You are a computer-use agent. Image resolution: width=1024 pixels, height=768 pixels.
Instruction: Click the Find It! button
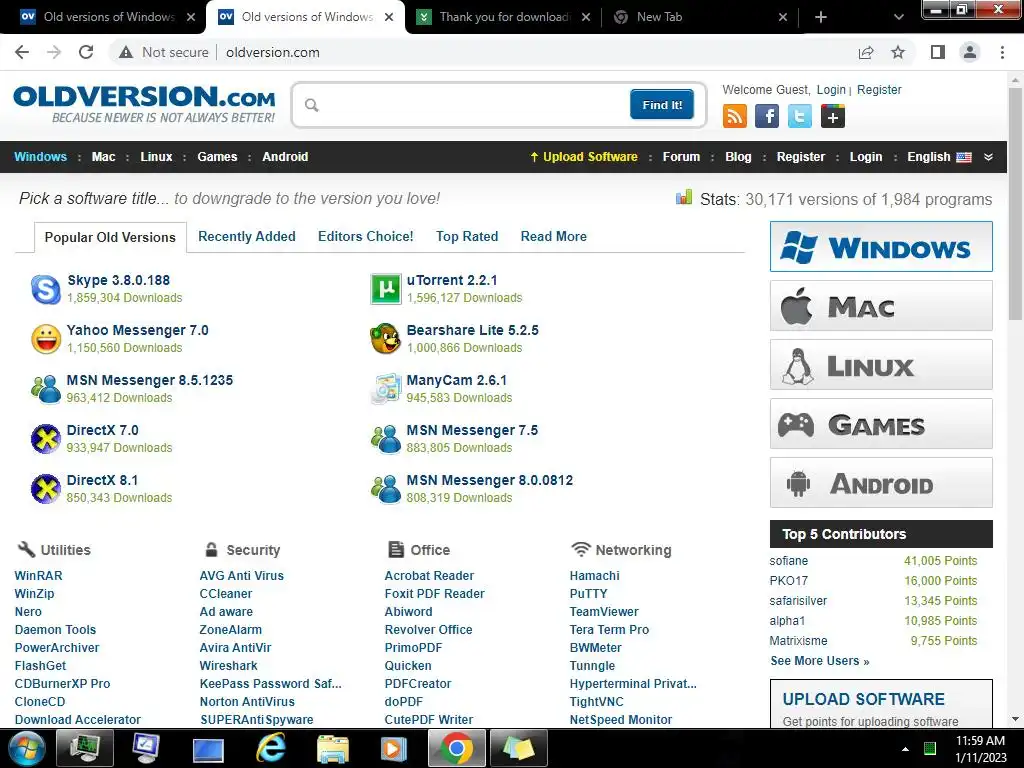pyautogui.click(x=662, y=104)
